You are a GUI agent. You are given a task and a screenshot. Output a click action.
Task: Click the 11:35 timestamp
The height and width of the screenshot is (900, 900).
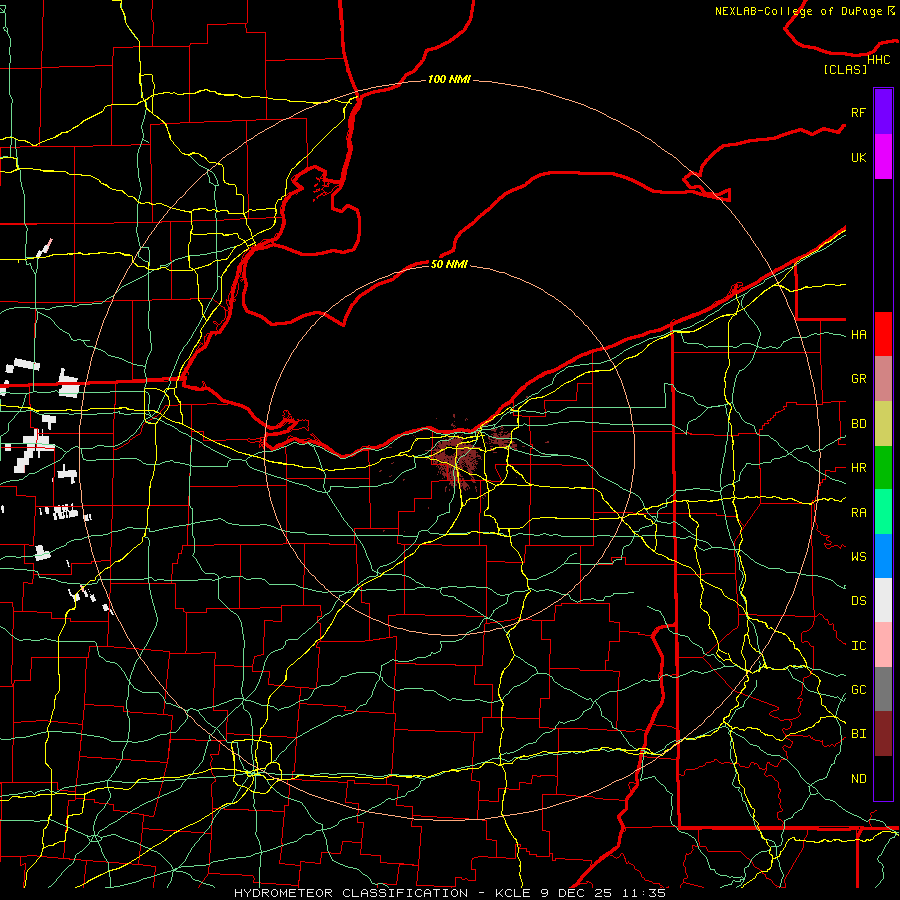[x=645, y=893]
